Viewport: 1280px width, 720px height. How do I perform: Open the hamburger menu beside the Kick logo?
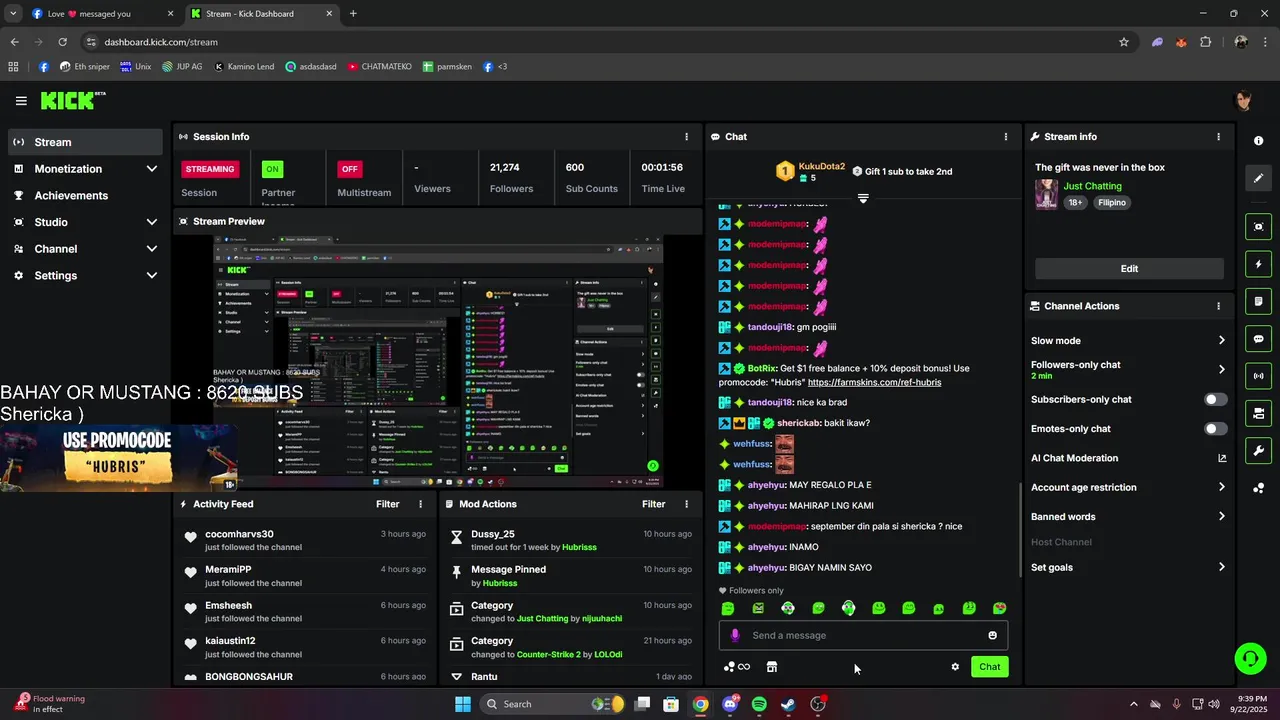[x=21, y=101]
